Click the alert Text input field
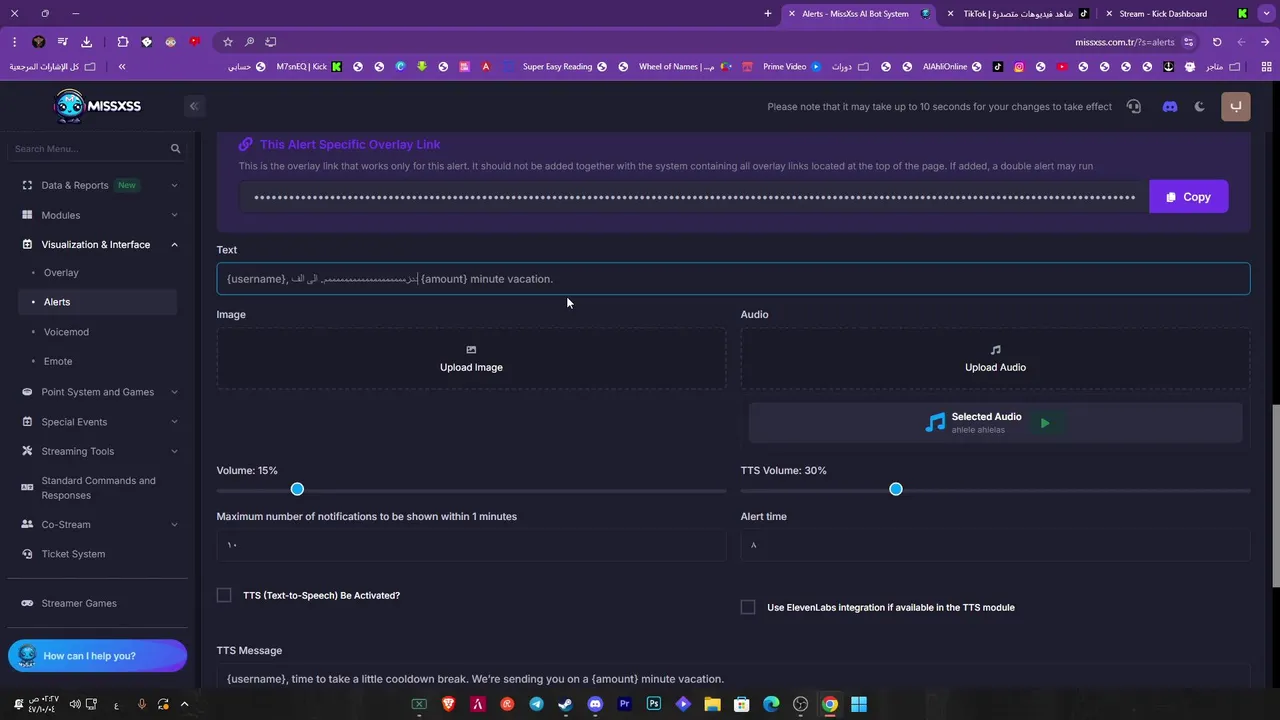1280x720 pixels. (x=733, y=279)
